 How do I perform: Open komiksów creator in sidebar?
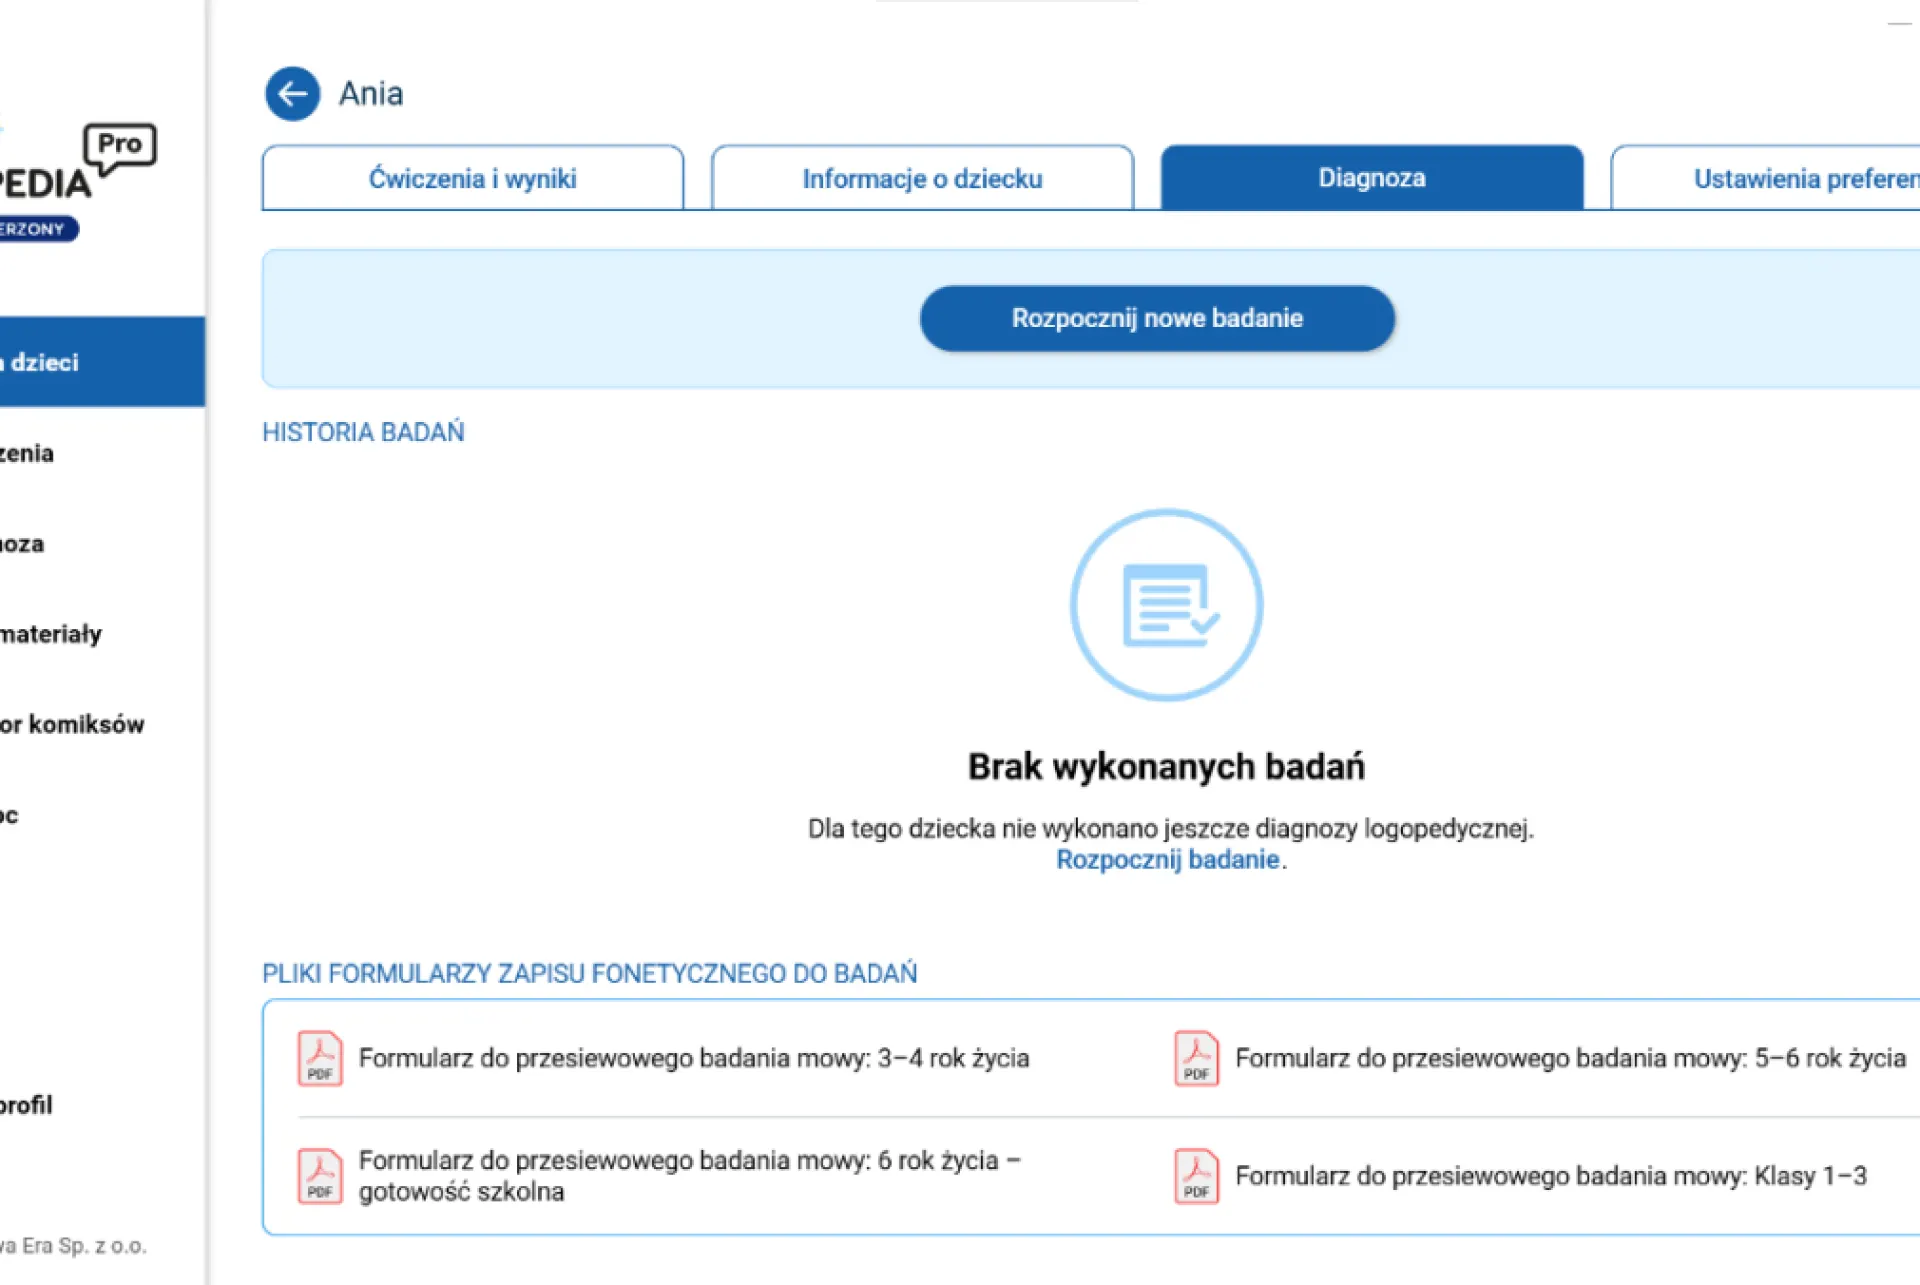[72, 724]
